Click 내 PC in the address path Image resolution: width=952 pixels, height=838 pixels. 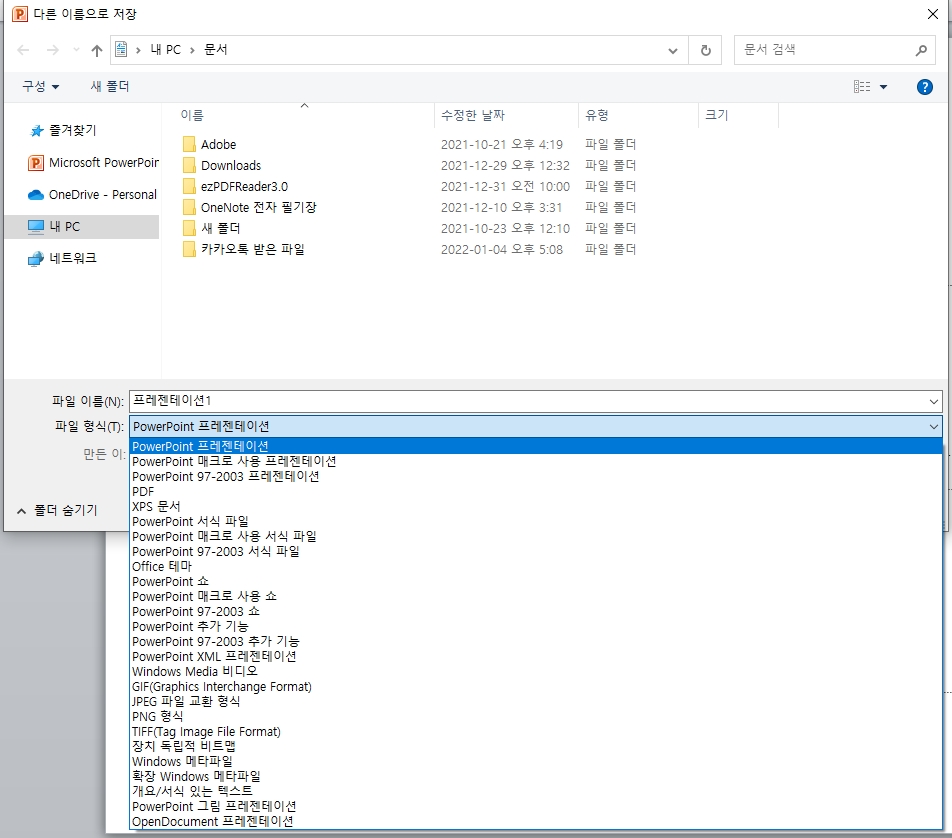165,50
